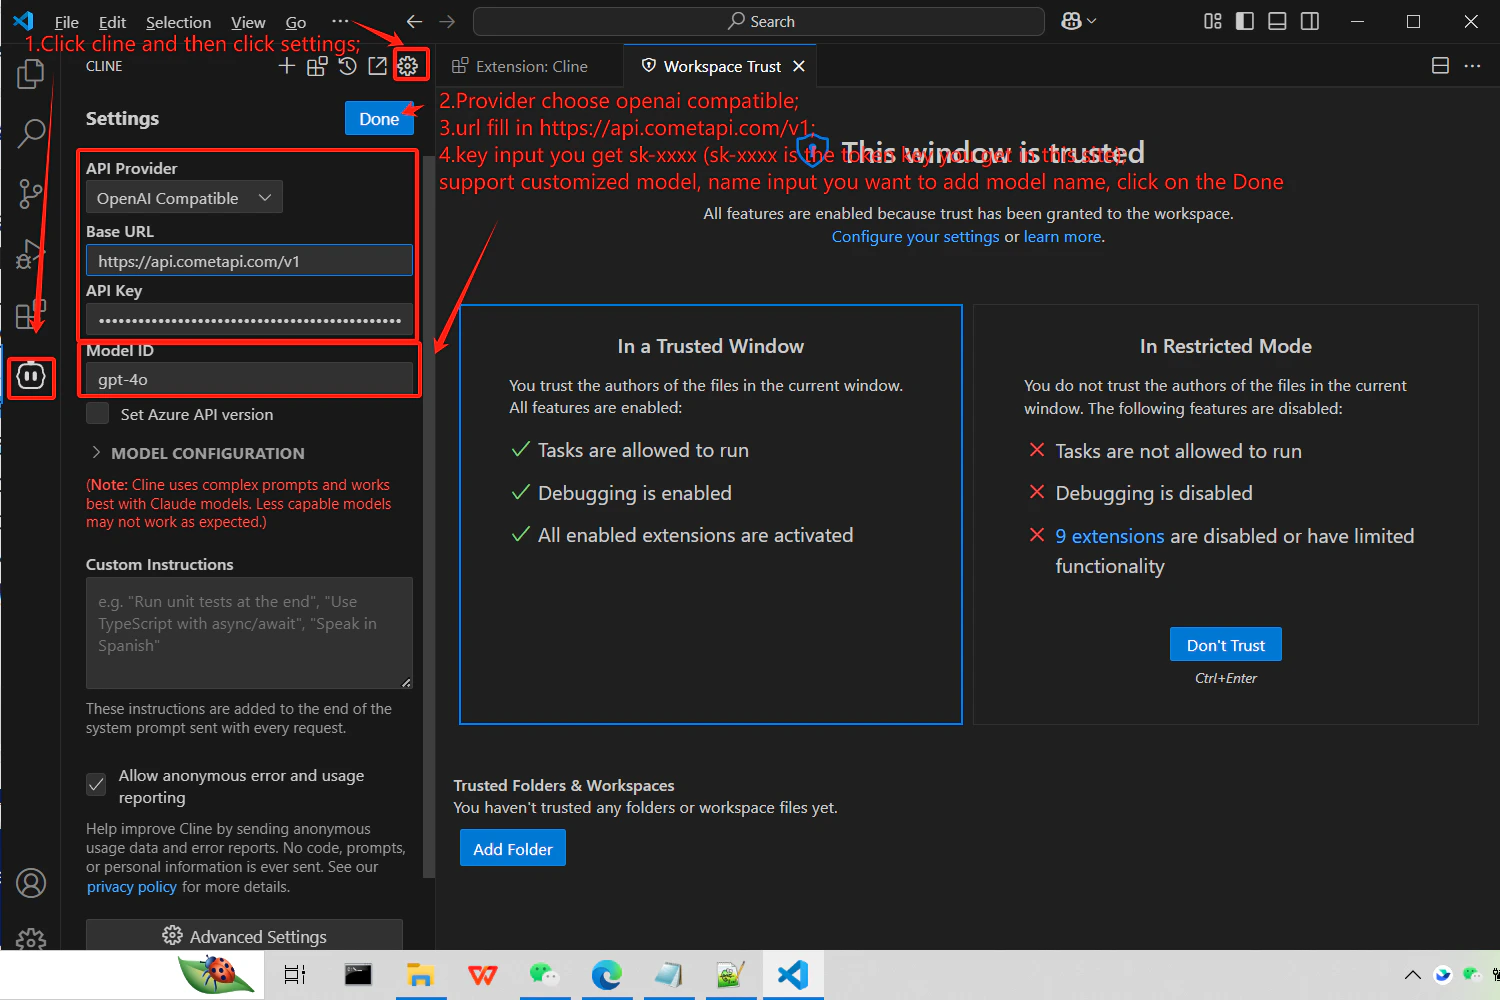Screen dimensions: 1500x1000
Task: Open Cline settings gear icon
Action: (408, 65)
